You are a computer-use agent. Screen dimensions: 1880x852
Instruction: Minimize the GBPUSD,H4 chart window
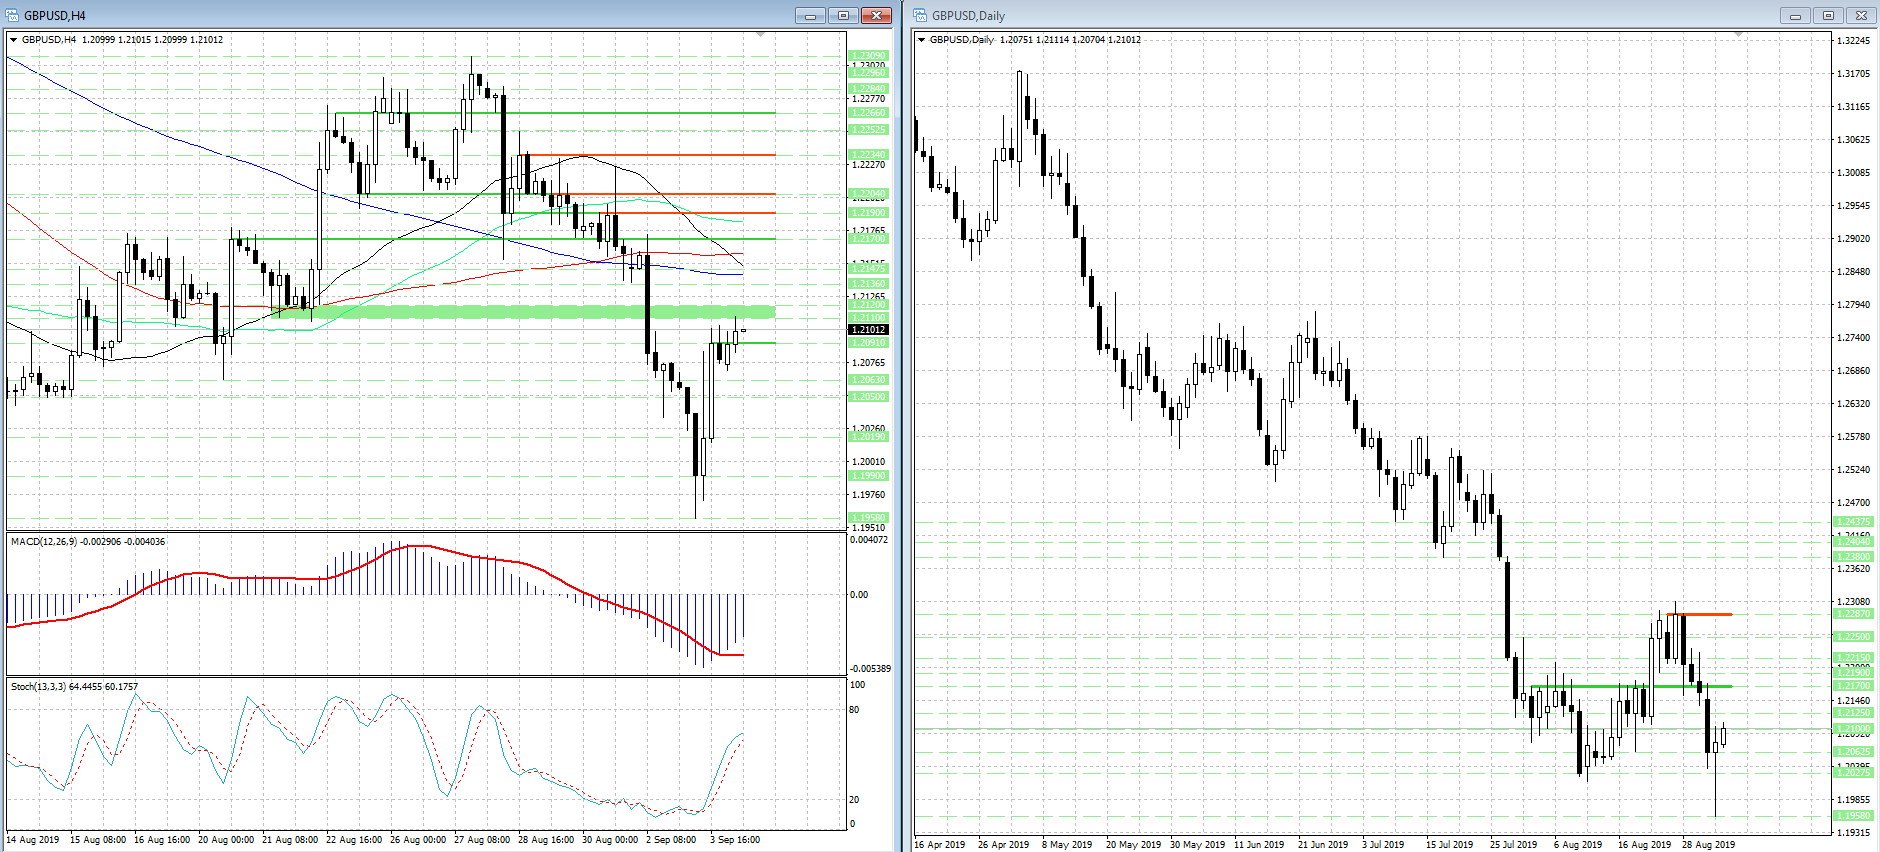(810, 15)
